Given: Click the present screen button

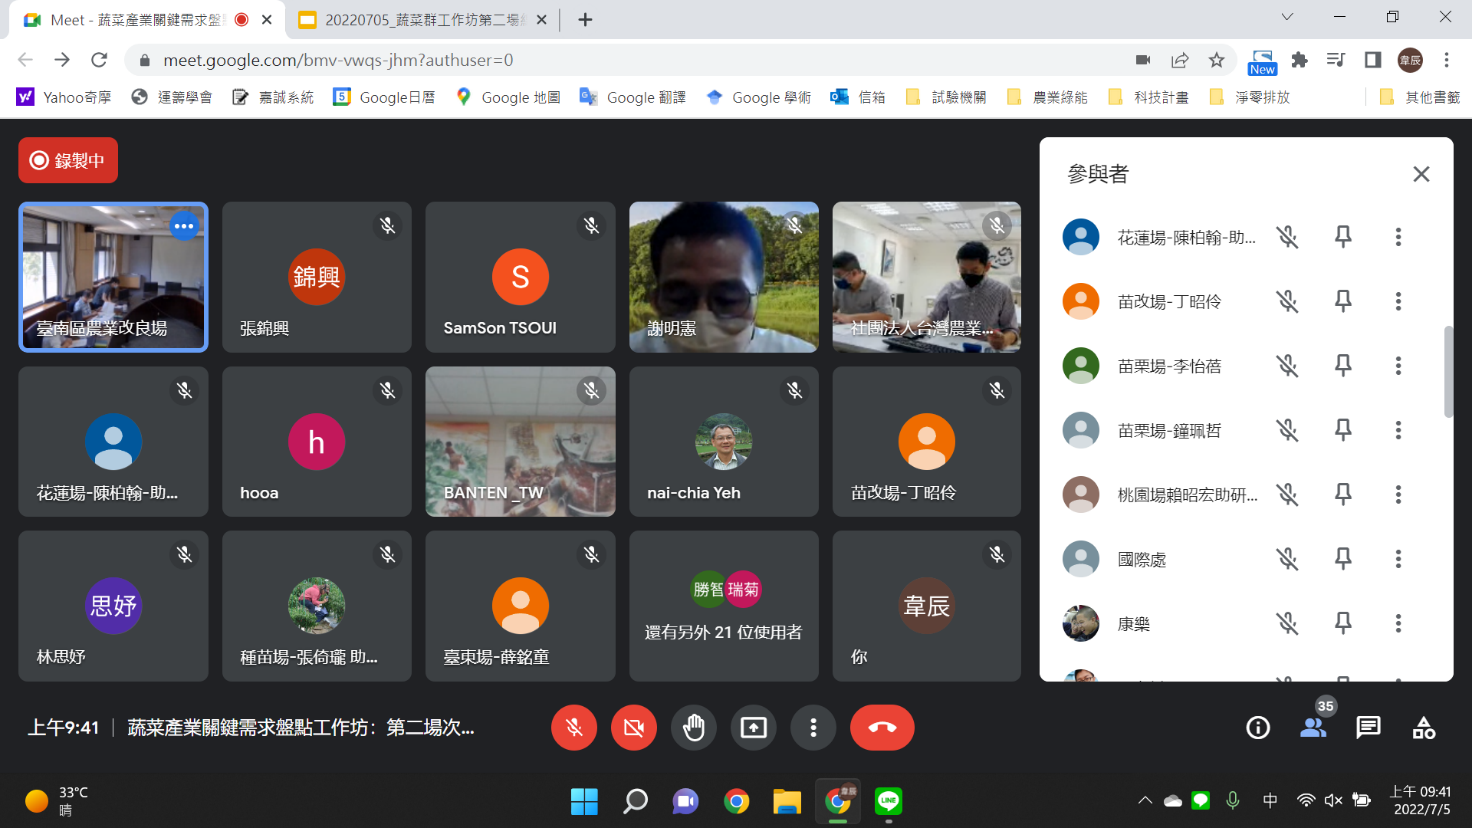Looking at the screenshot, I should (x=753, y=728).
